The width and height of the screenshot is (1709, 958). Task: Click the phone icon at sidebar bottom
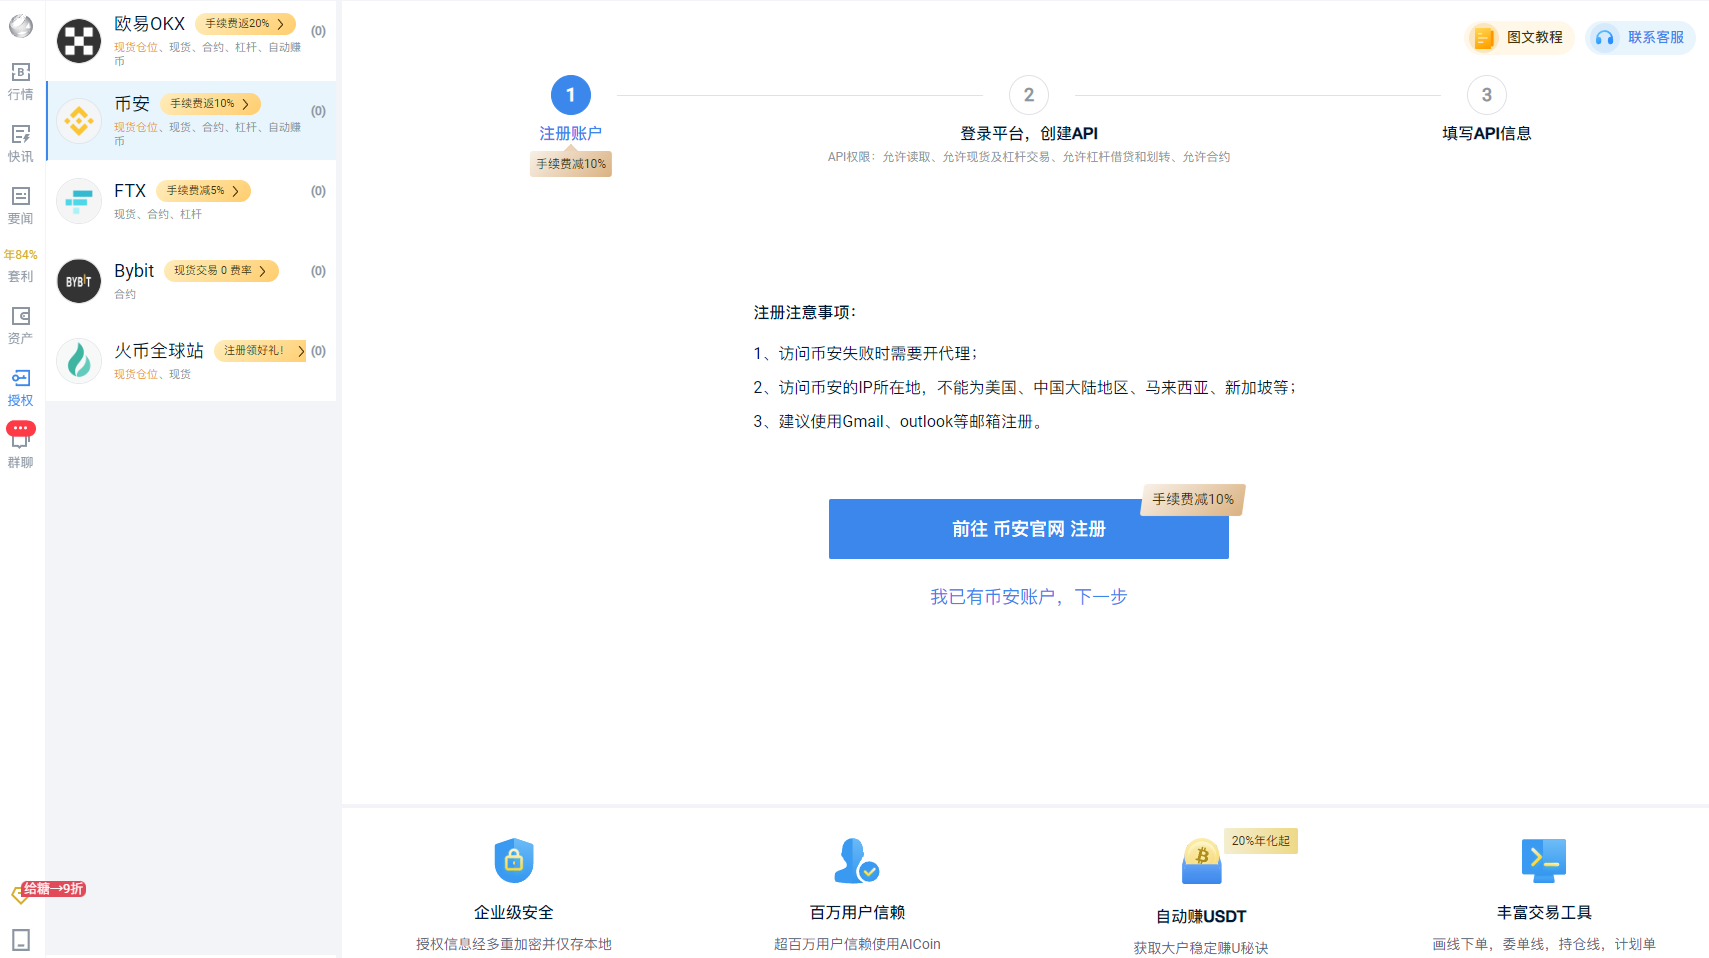pyautogui.click(x=21, y=940)
